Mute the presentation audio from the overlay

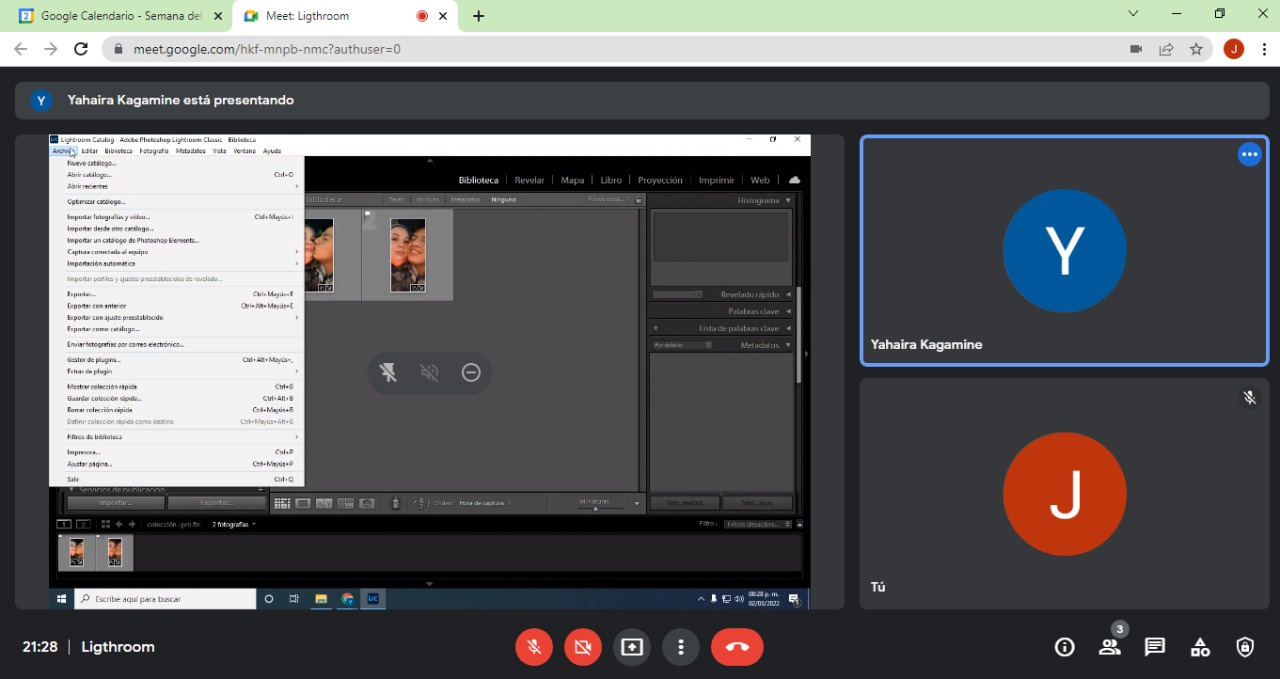coord(430,372)
